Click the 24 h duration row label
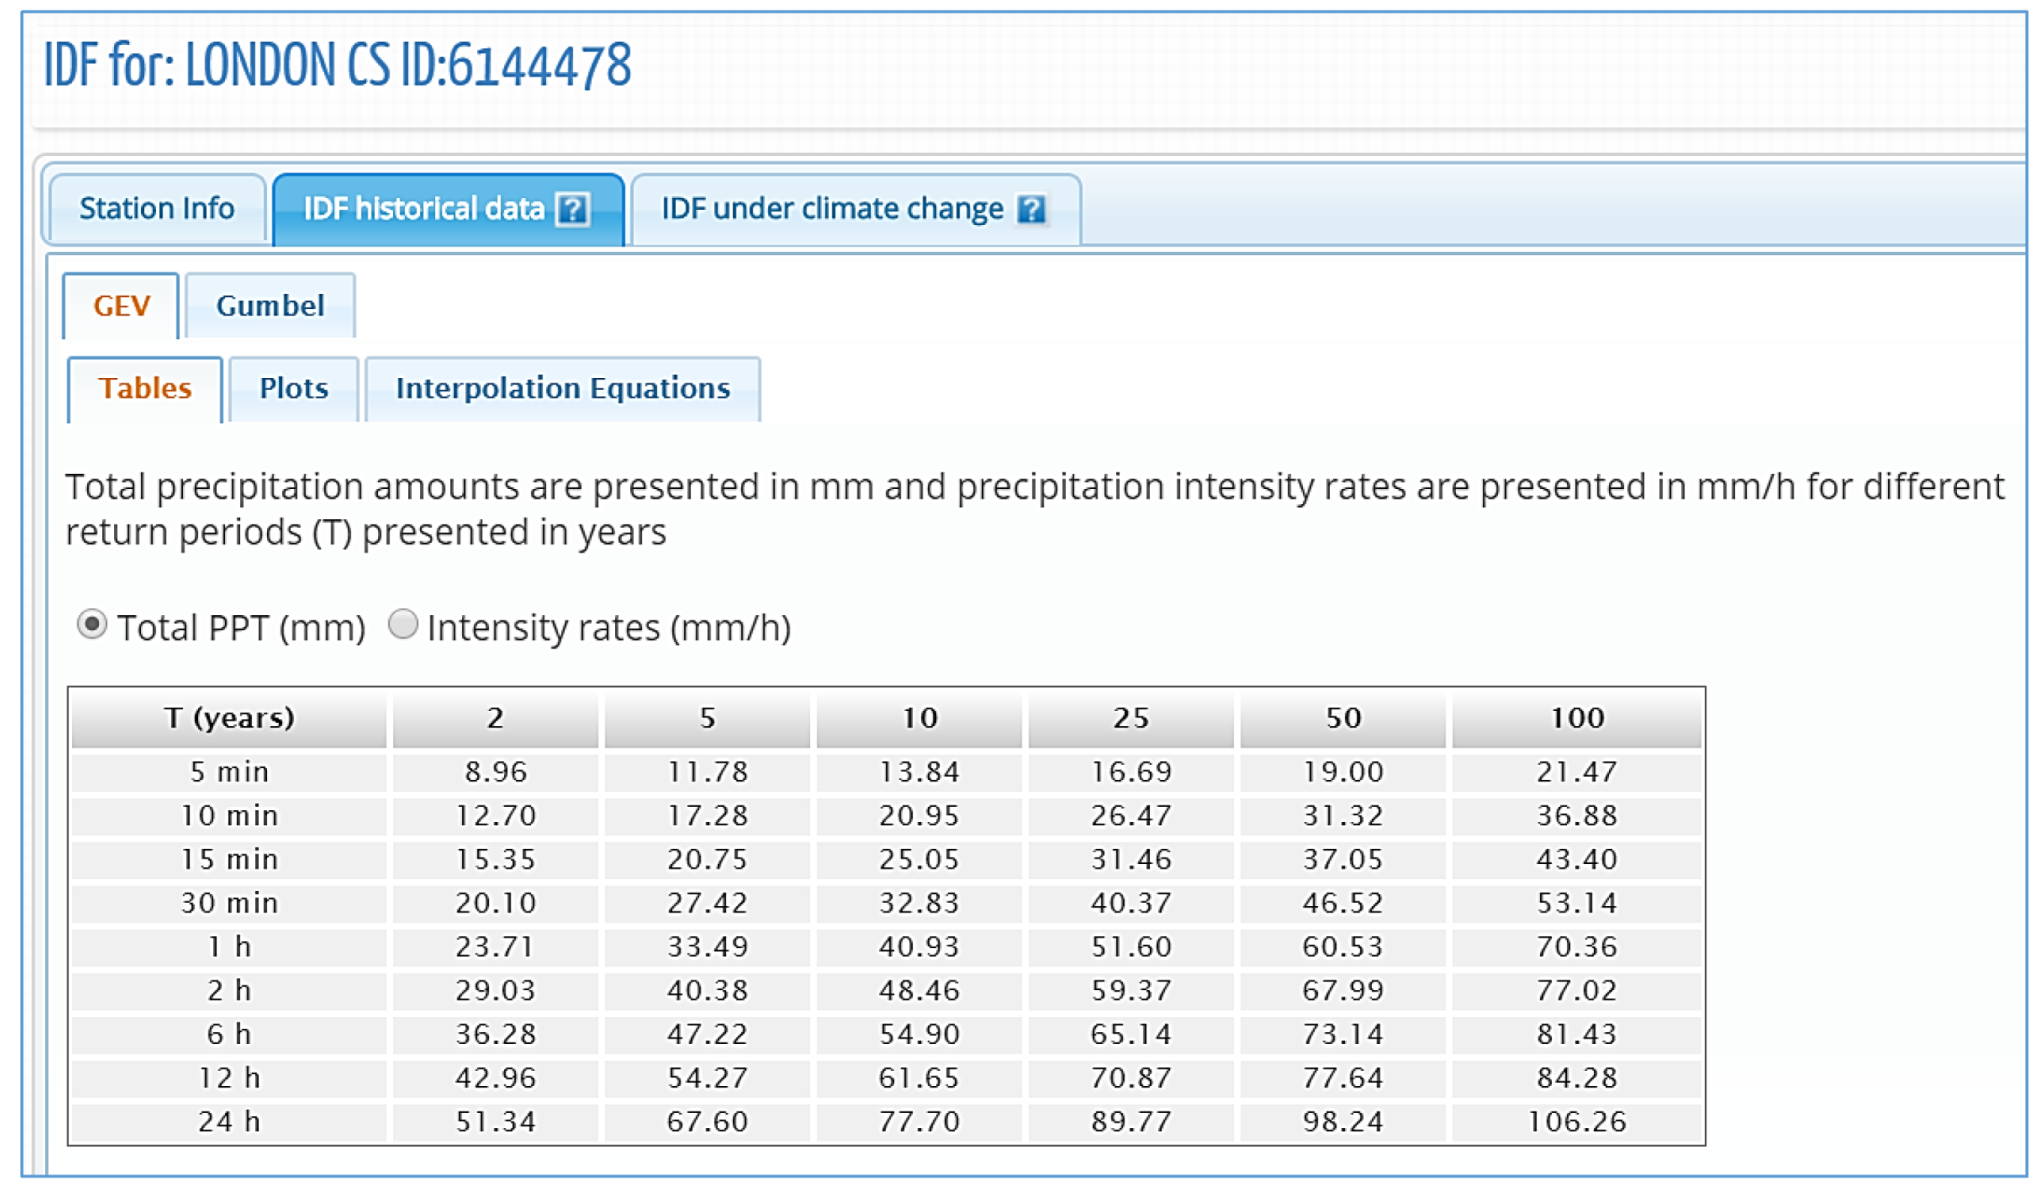 pyautogui.click(x=229, y=1122)
